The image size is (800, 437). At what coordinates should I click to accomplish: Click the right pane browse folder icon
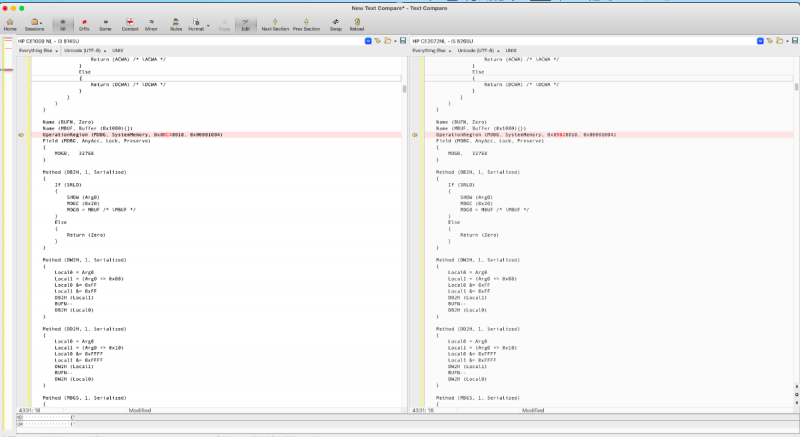tap(779, 40)
